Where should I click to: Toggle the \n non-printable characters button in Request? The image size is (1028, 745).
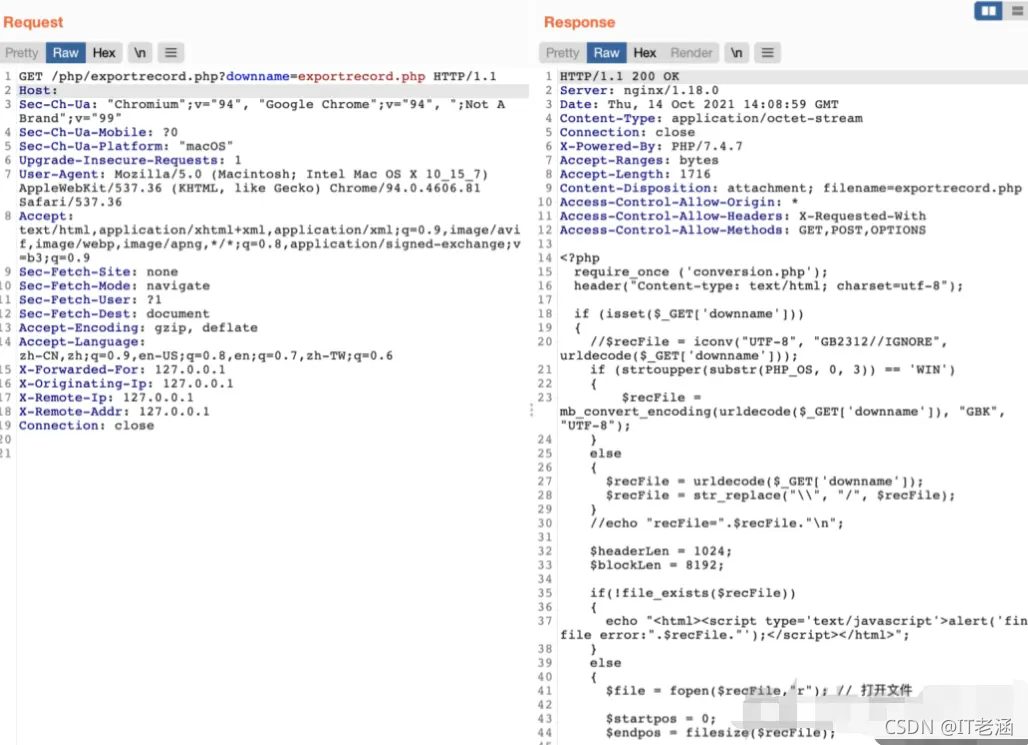tap(140, 52)
